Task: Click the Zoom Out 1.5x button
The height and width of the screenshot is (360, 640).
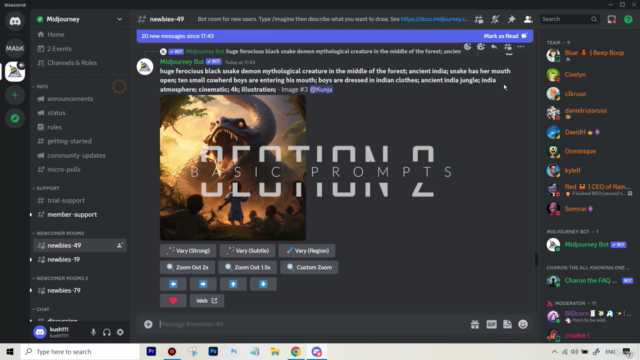Action: pos(247,267)
